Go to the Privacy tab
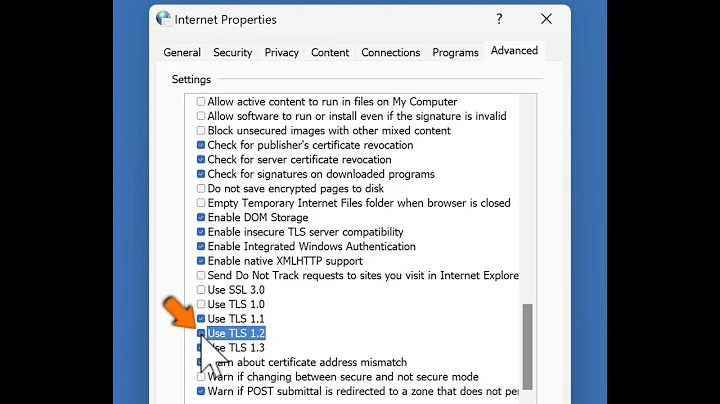 pyautogui.click(x=281, y=52)
